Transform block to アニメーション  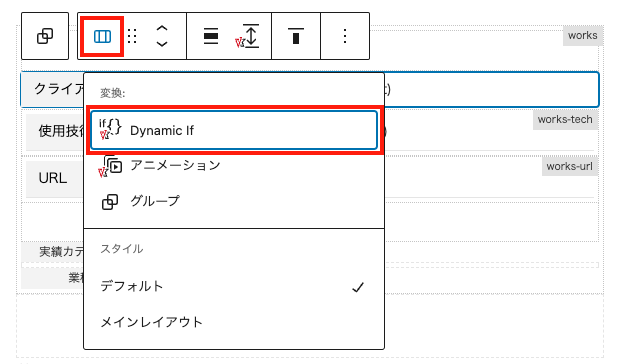(234, 165)
